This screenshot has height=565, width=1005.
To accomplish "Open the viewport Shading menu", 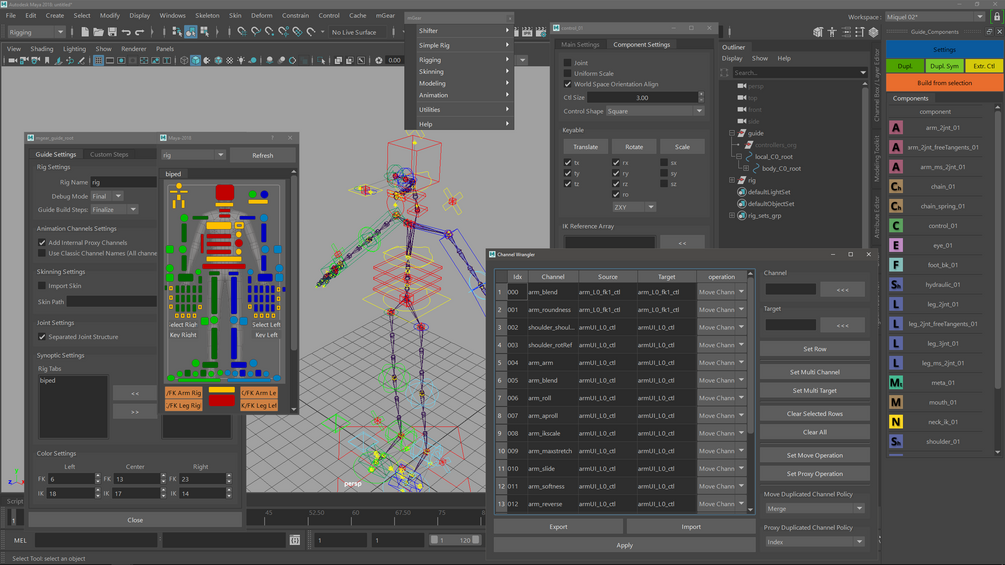I will (x=42, y=49).
